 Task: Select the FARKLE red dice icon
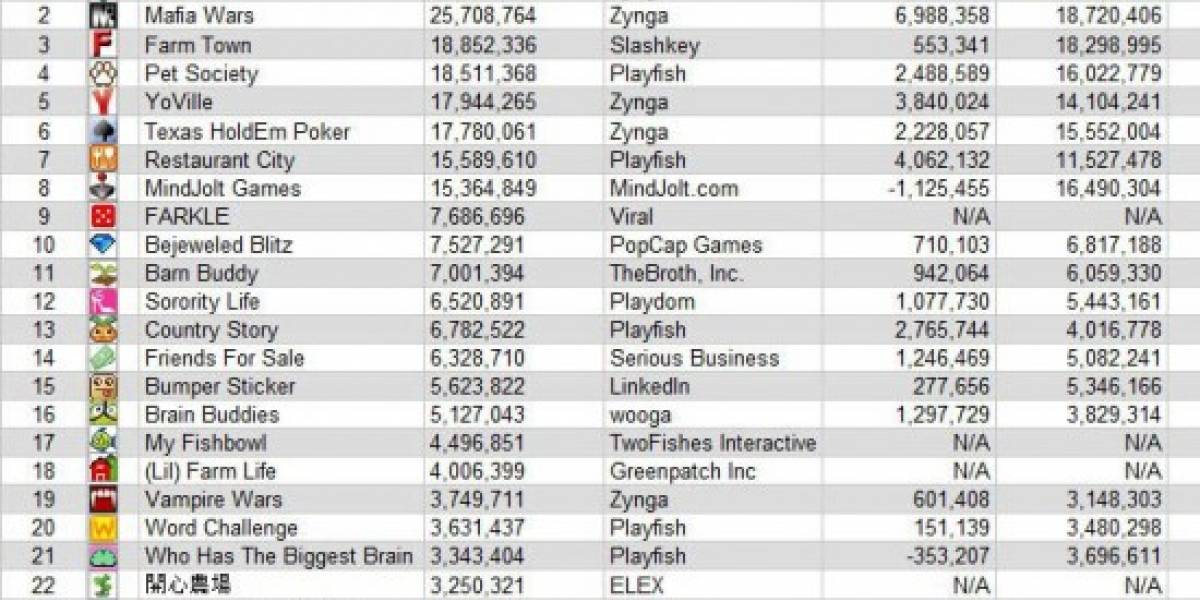click(x=103, y=216)
